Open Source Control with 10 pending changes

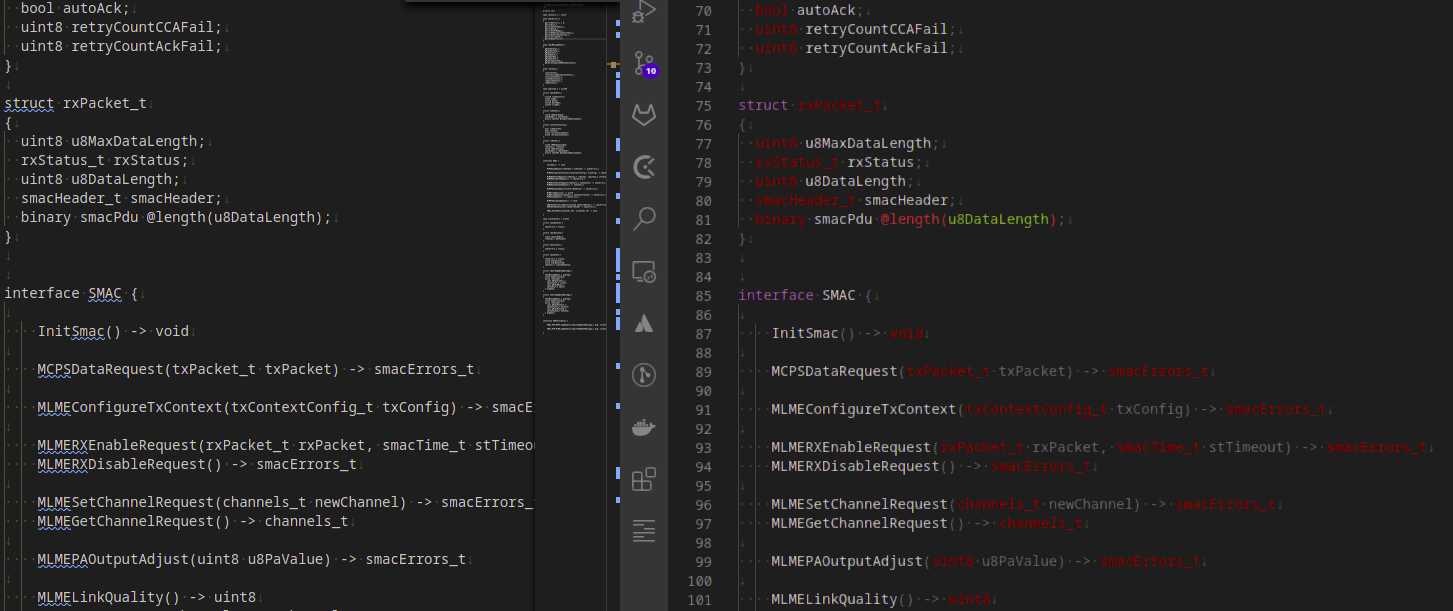pos(644,64)
